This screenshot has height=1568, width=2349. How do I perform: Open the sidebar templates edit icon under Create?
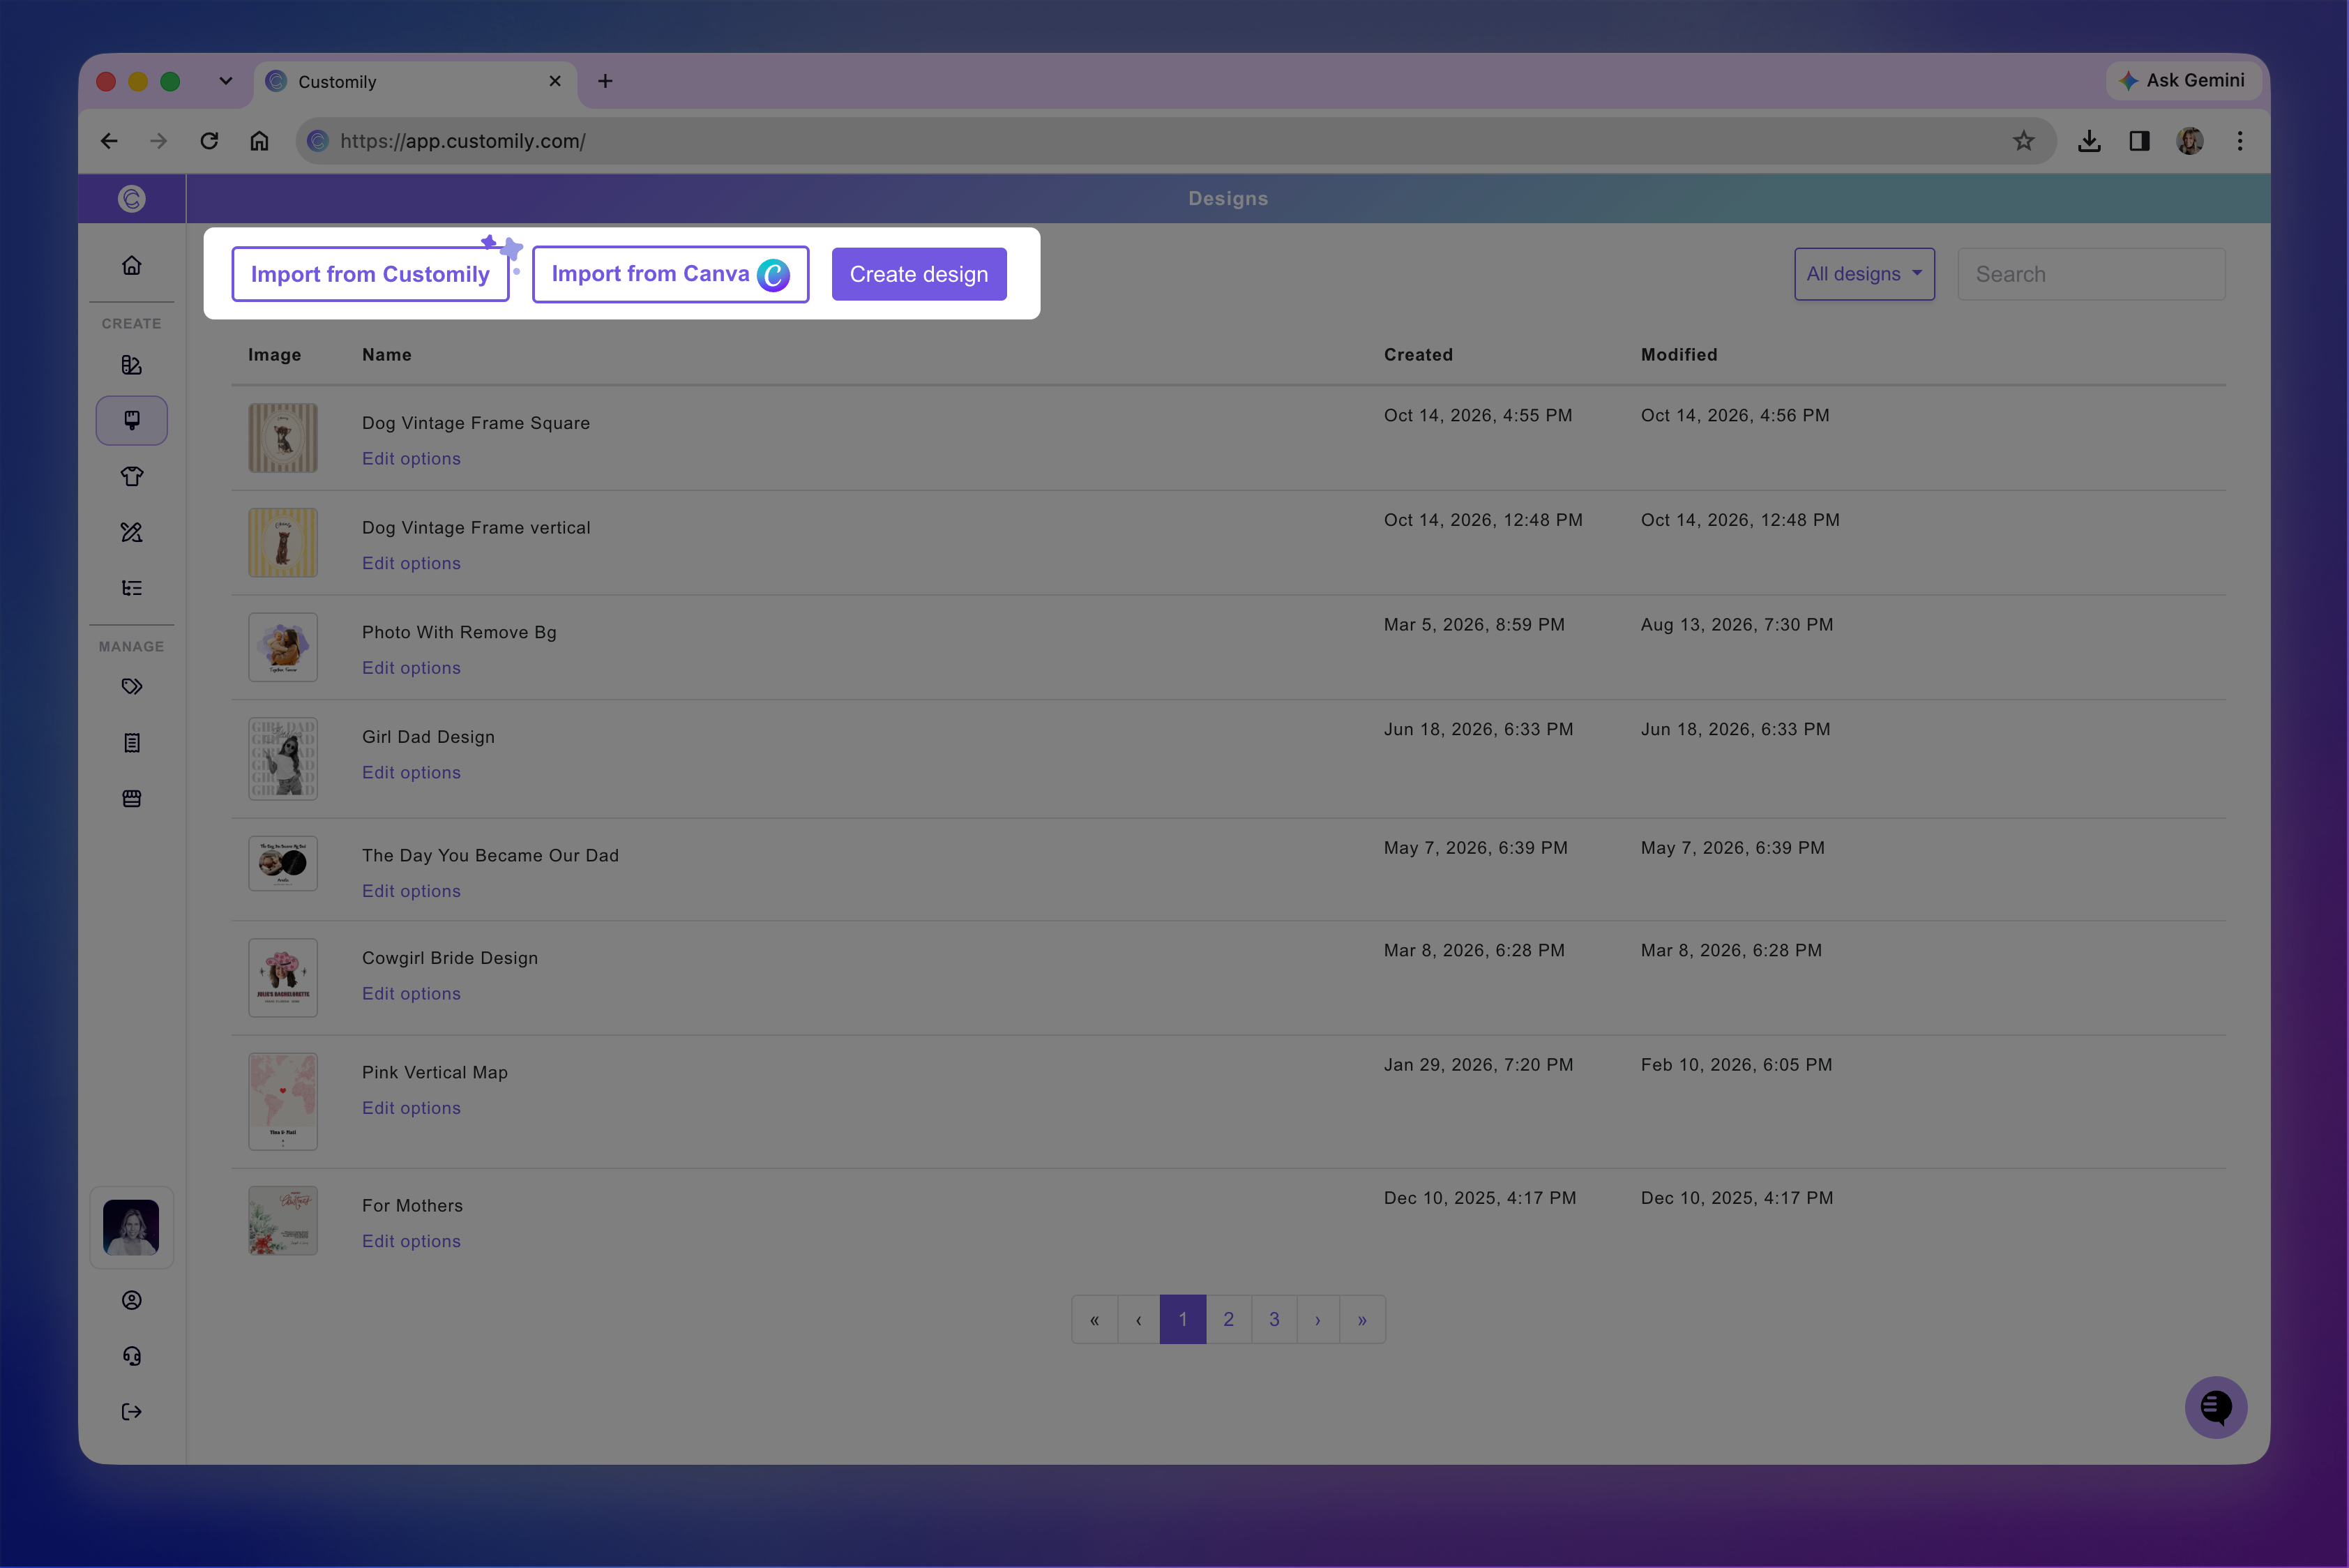point(131,365)
